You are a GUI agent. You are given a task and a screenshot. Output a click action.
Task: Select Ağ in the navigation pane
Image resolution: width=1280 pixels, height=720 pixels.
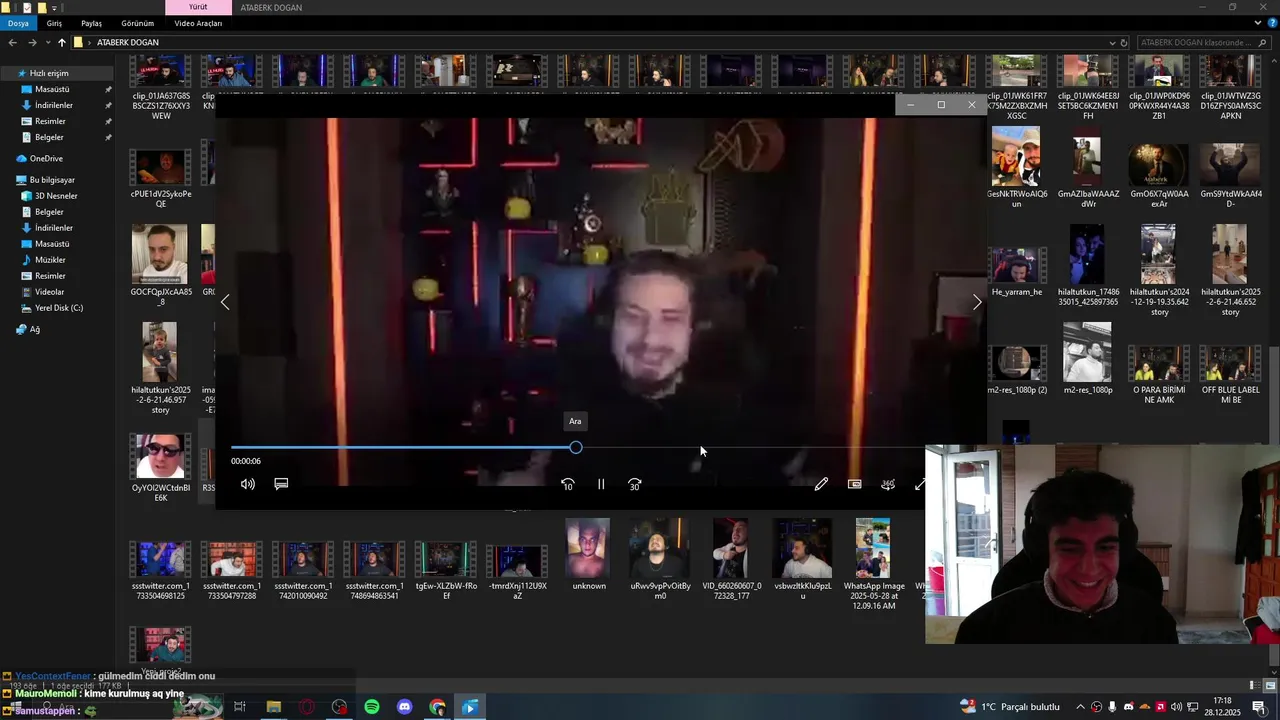35,329
